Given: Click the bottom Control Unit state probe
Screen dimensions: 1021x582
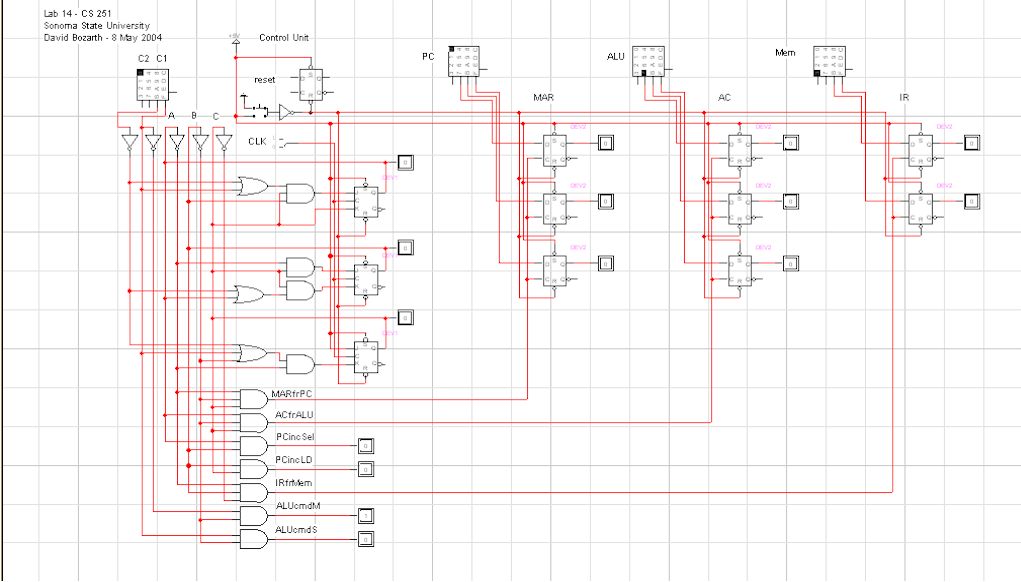Looking at the screenshot, I should click(405, 318).
